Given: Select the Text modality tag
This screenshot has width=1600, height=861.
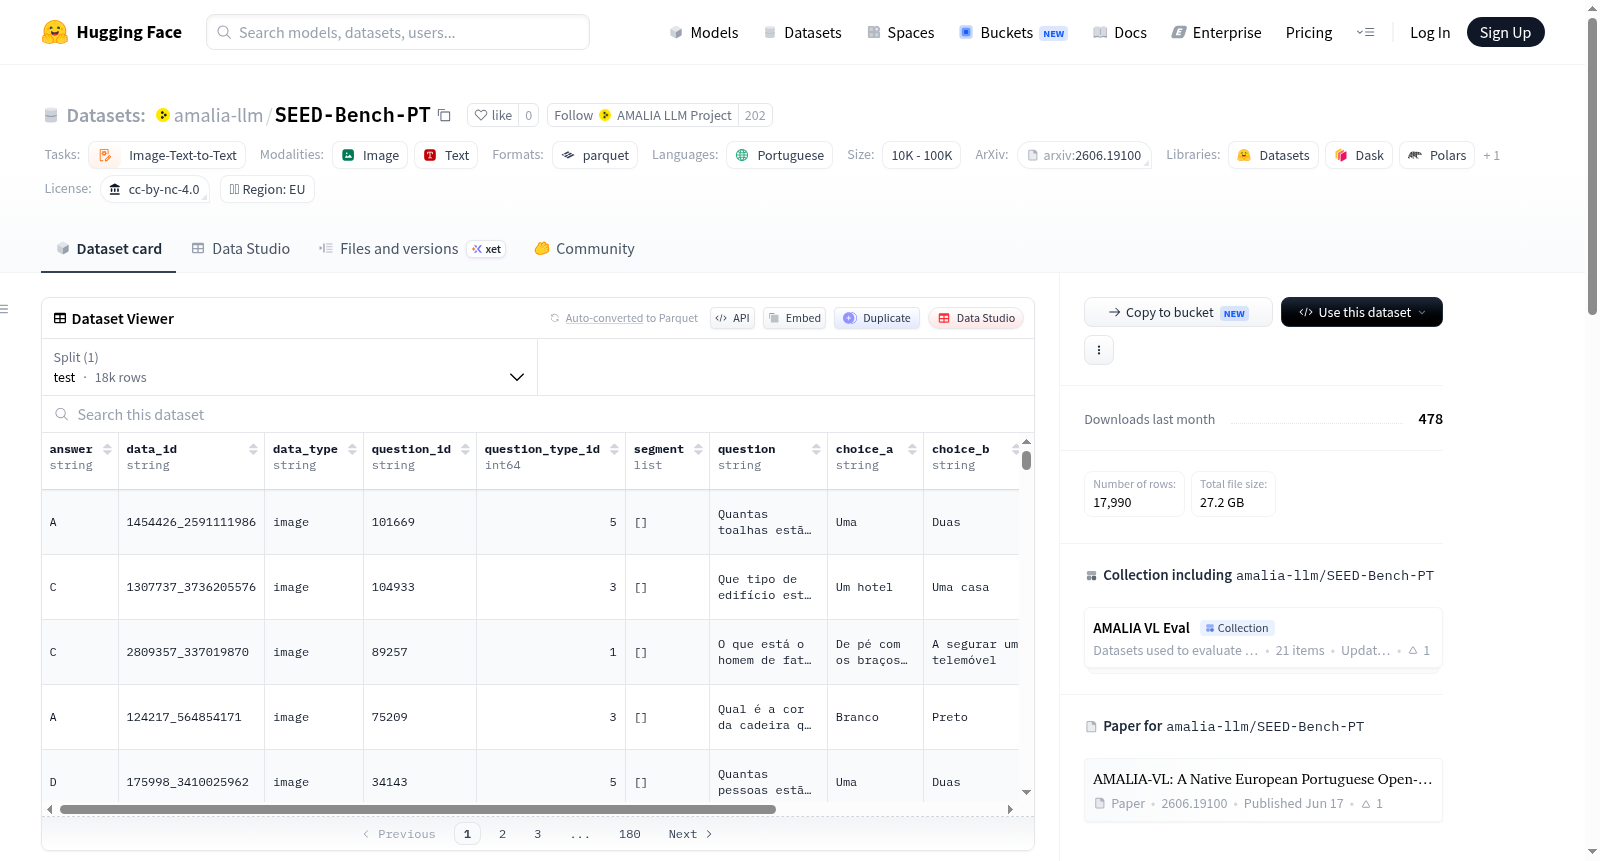Looking at the screenshot, I should (446, 155).
